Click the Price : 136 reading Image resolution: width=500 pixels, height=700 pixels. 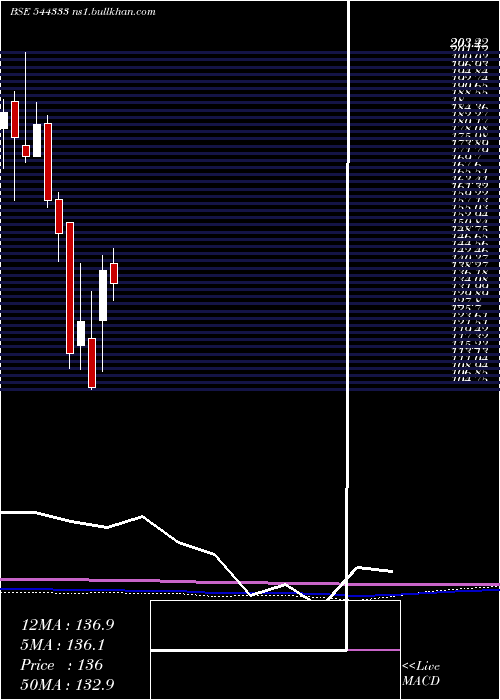[62, 665]
